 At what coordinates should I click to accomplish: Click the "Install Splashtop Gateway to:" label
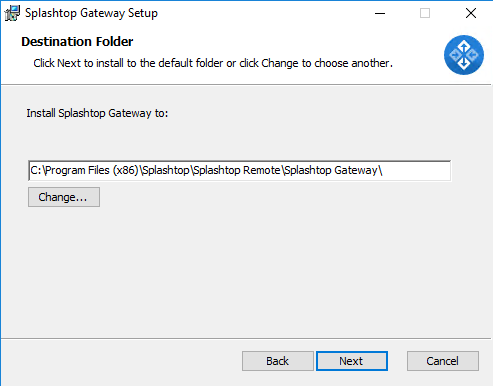(97, 113)
